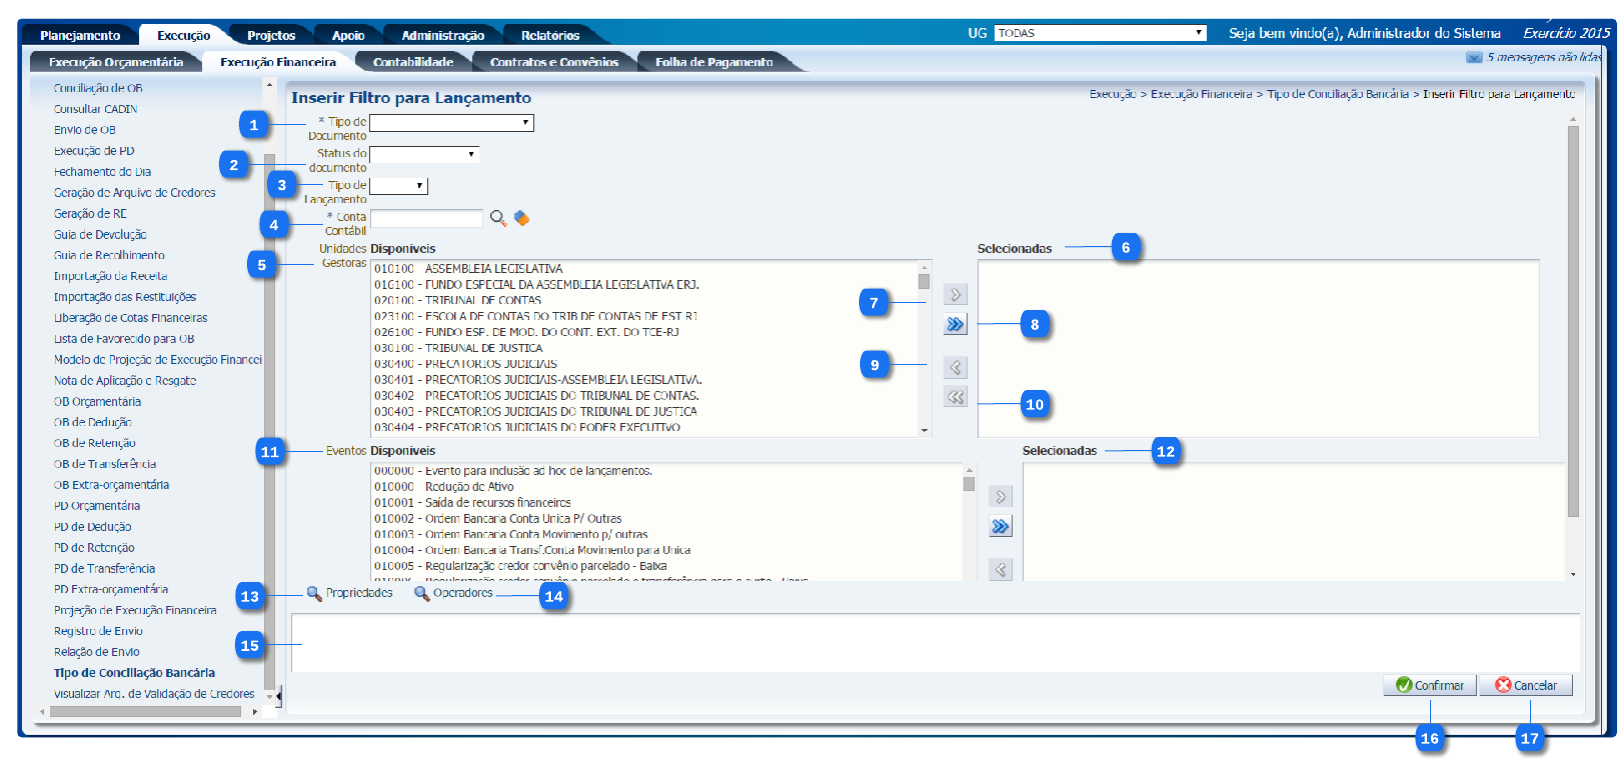
Task: Expand the Tipo de Documento dropdown
Action: [451, 123]
